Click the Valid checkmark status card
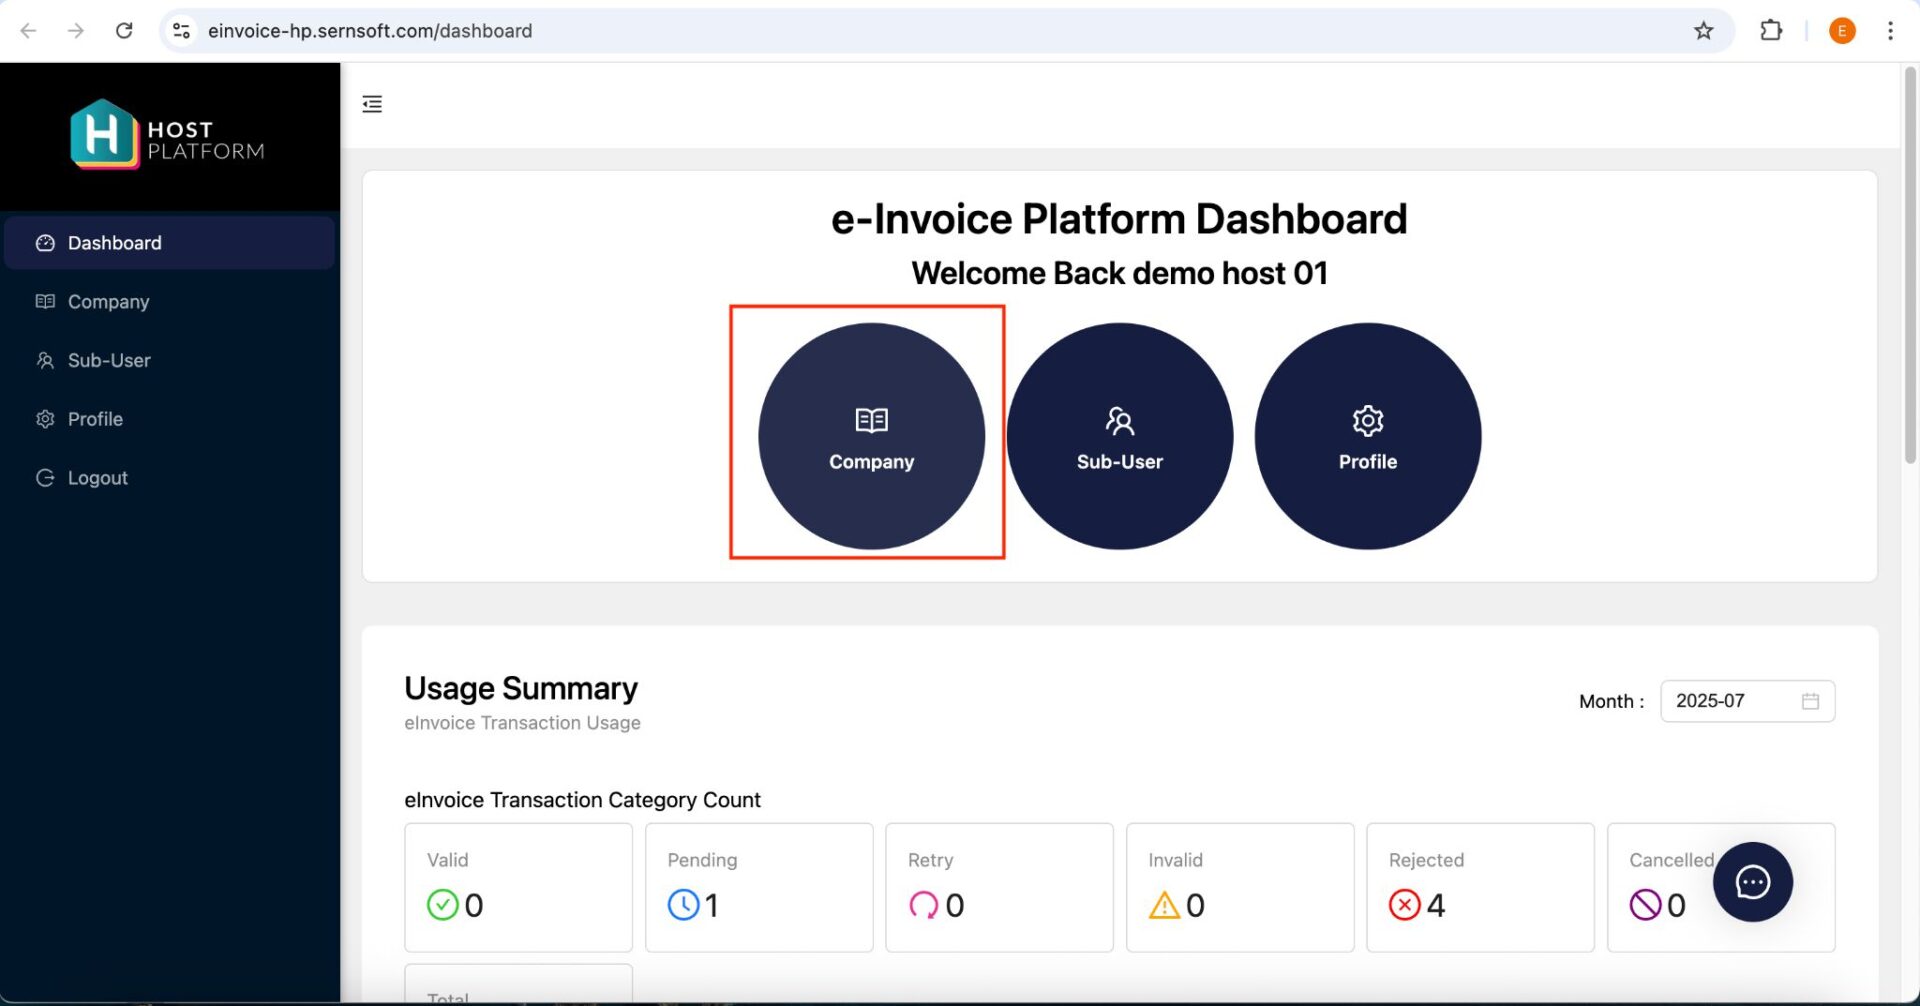 (518, 887)
